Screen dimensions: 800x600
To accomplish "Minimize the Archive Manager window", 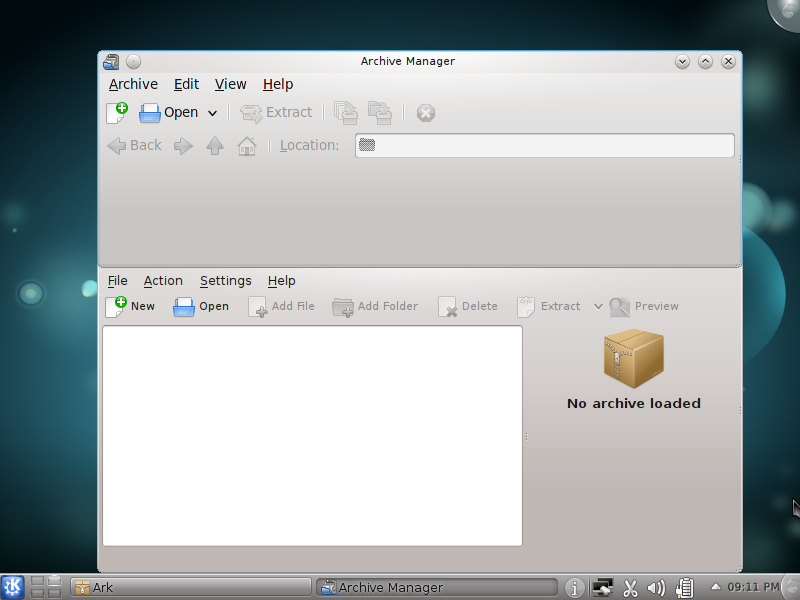I will pyautogui.click(x=682, y=62).
